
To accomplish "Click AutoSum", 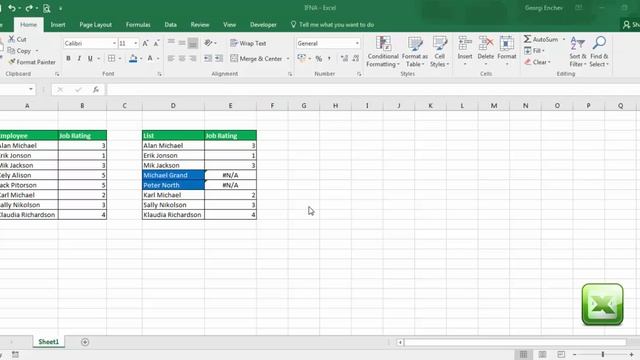I will tap(541, 39).
